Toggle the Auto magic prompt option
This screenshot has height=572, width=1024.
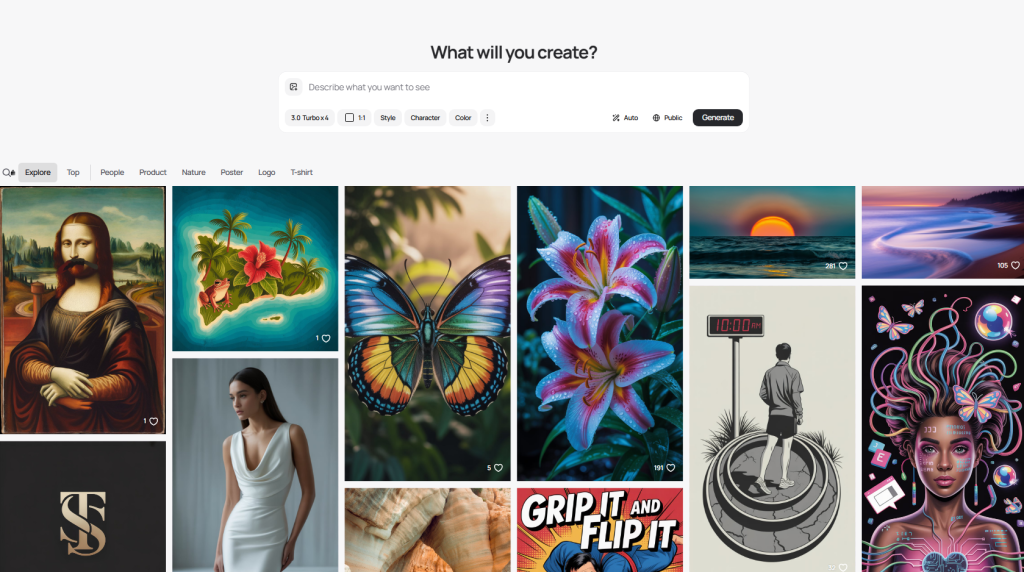(625, 118)
